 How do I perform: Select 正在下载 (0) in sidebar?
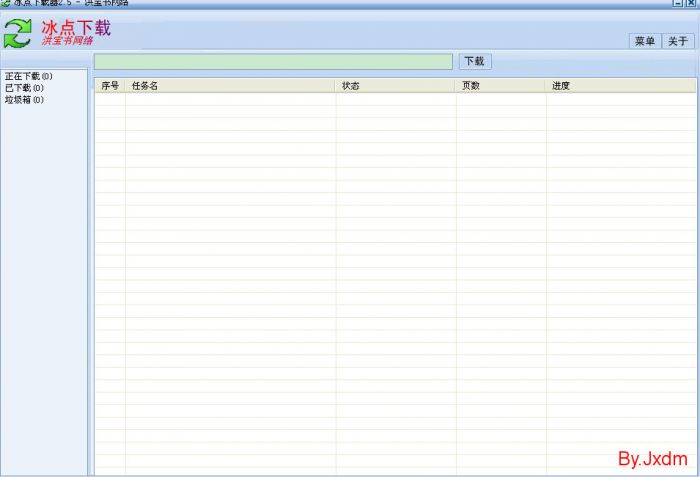pyautogui.click(x=29, y=76)
